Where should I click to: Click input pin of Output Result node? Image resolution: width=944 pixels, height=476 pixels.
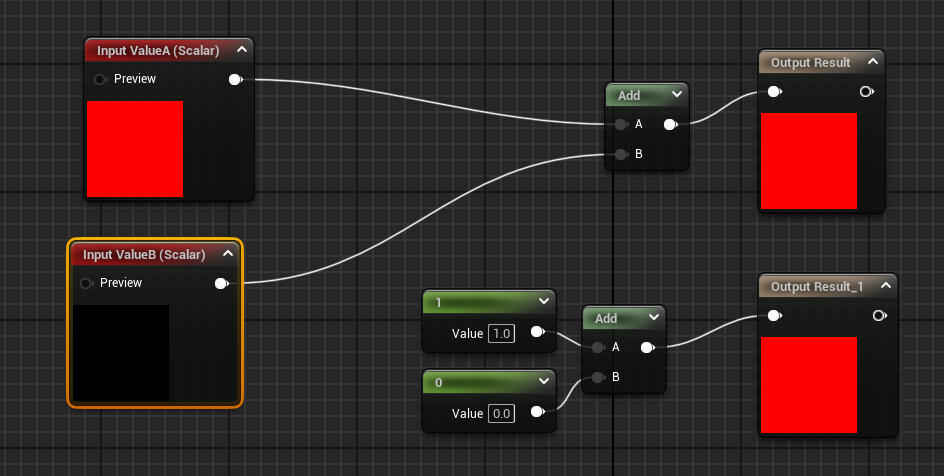[773, 92]
